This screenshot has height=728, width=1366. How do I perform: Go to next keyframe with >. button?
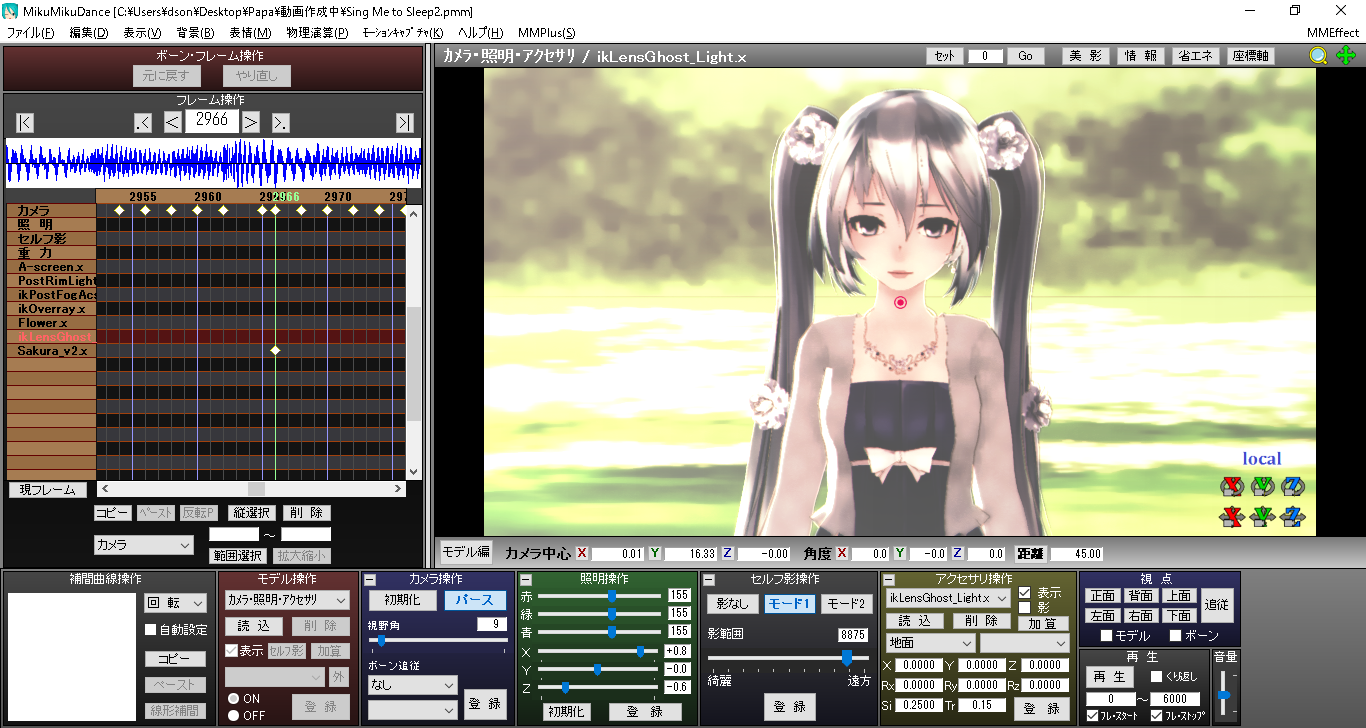[281, 123]
